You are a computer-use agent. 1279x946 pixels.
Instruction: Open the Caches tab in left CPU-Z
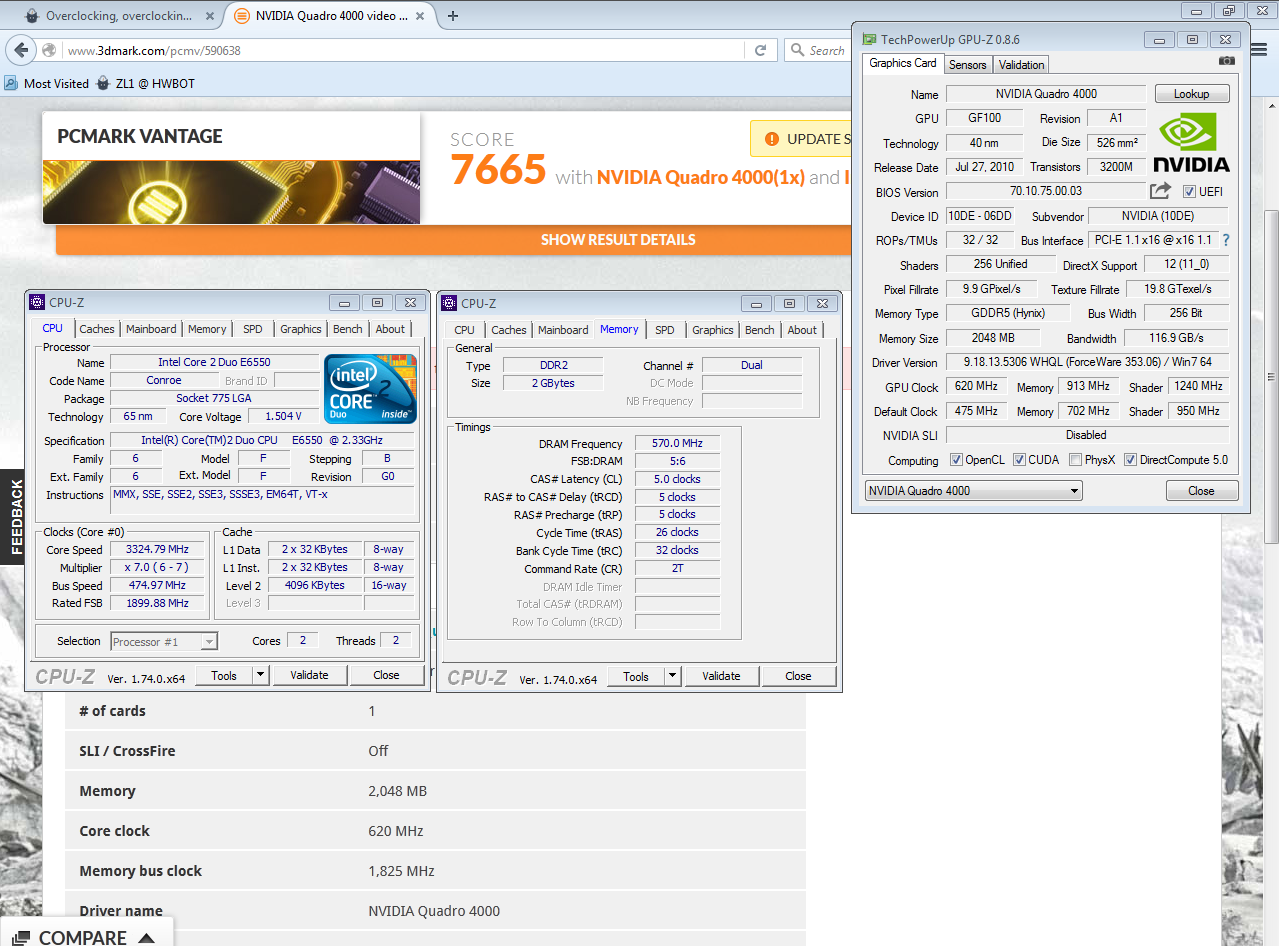coord(97,329)
